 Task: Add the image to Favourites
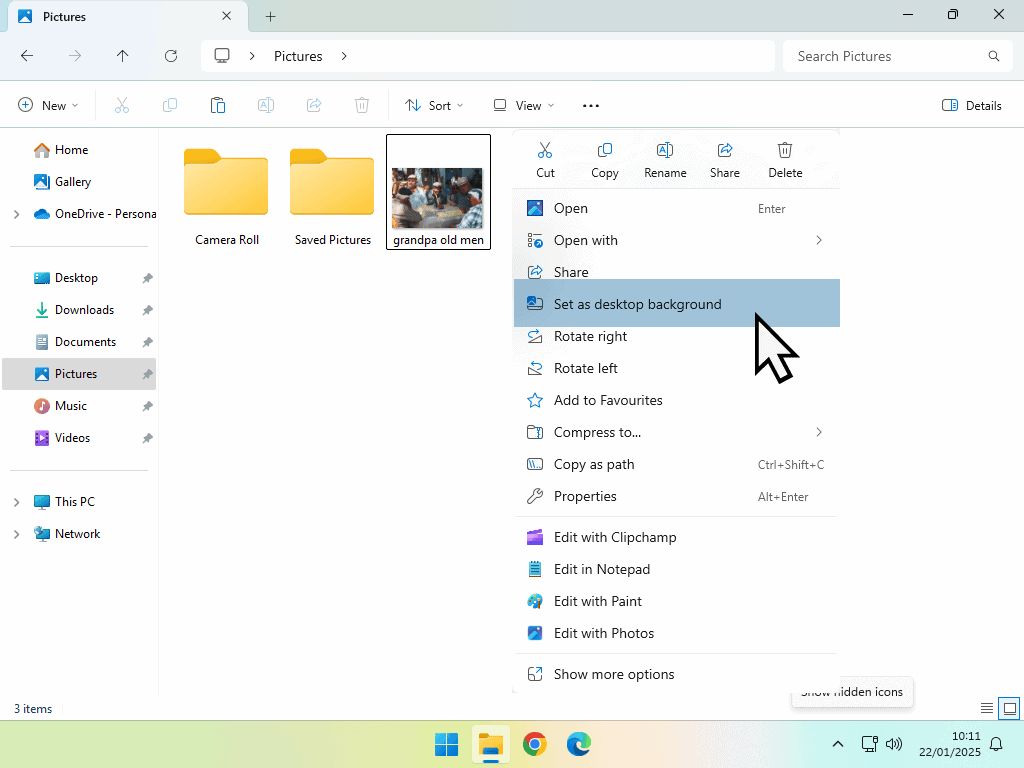click(x=608, y=400)
